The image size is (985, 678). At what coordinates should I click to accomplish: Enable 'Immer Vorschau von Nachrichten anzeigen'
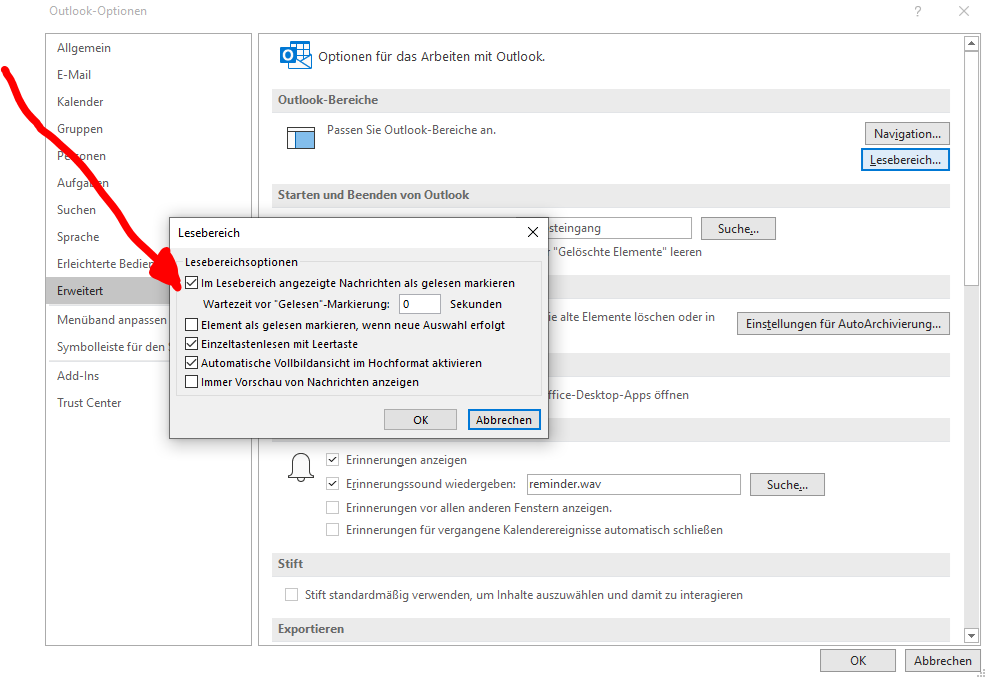(x=192, y=381)
